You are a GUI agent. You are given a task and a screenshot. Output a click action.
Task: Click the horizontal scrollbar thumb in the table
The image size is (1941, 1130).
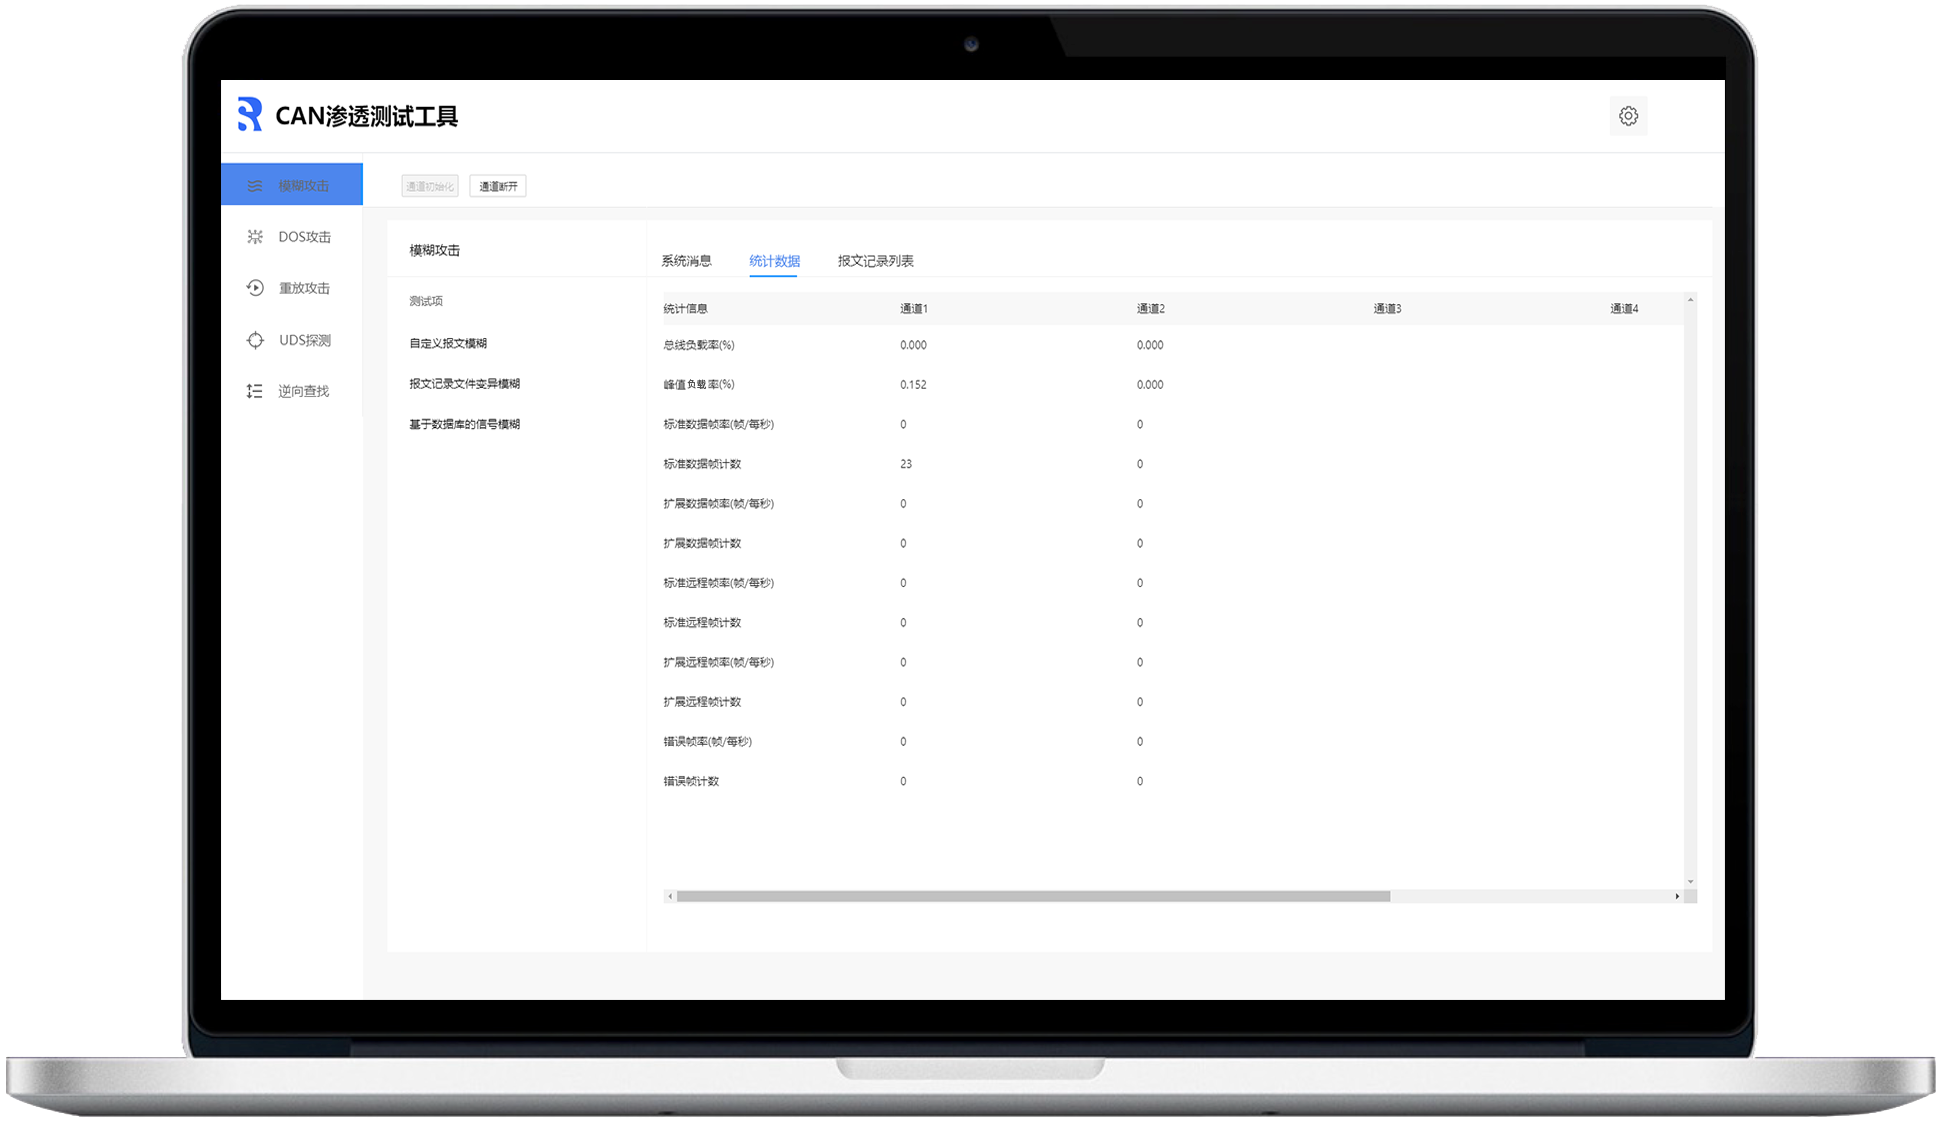click(1032, 896)
